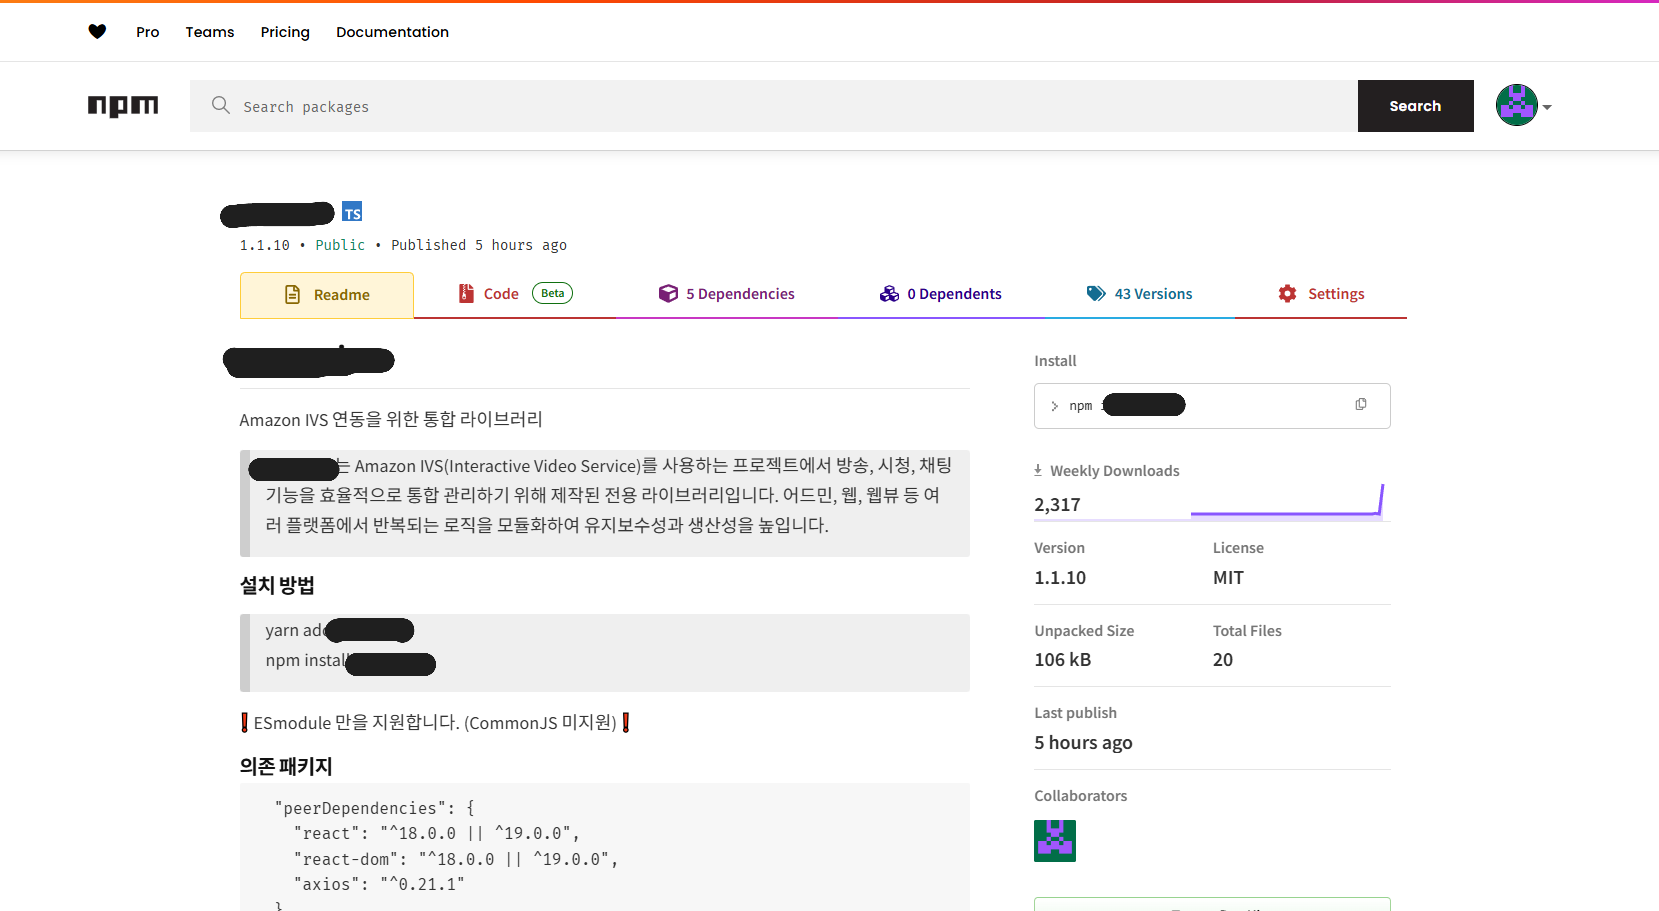1659x911 pixels.
Task: Click the weekly downloads sparkline chart
Action: 1287,500
